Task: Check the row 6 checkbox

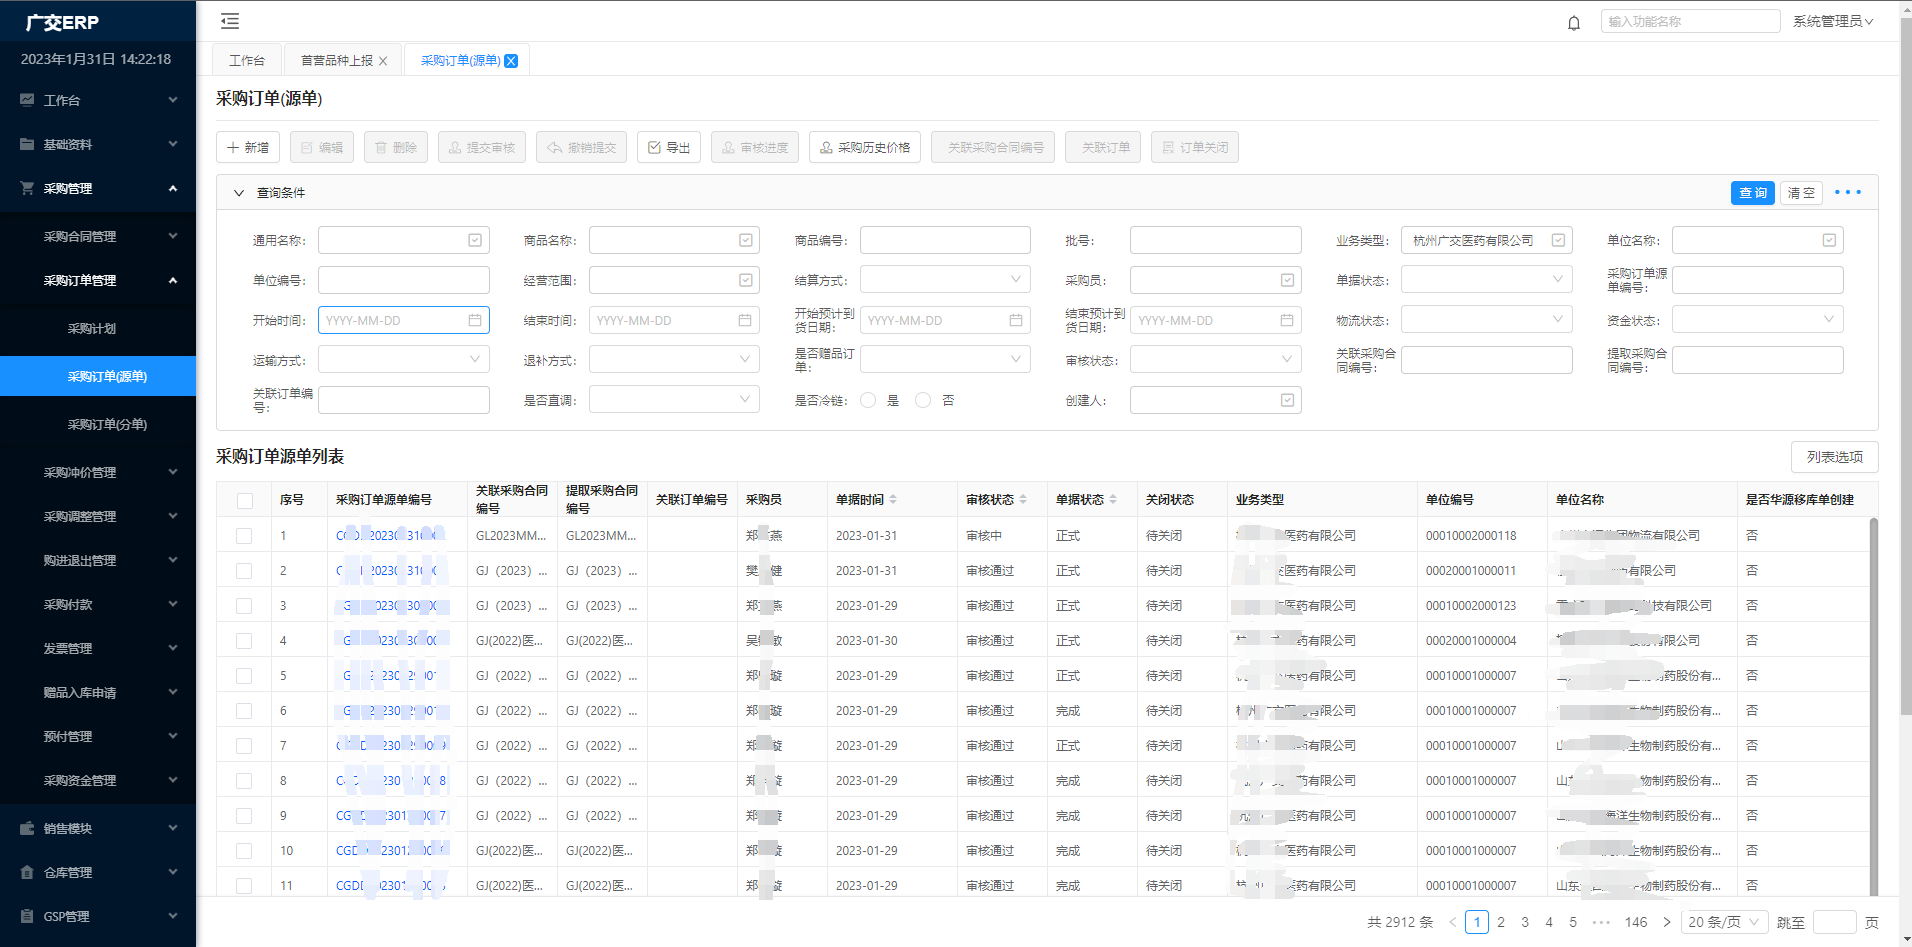Action: 244,711
